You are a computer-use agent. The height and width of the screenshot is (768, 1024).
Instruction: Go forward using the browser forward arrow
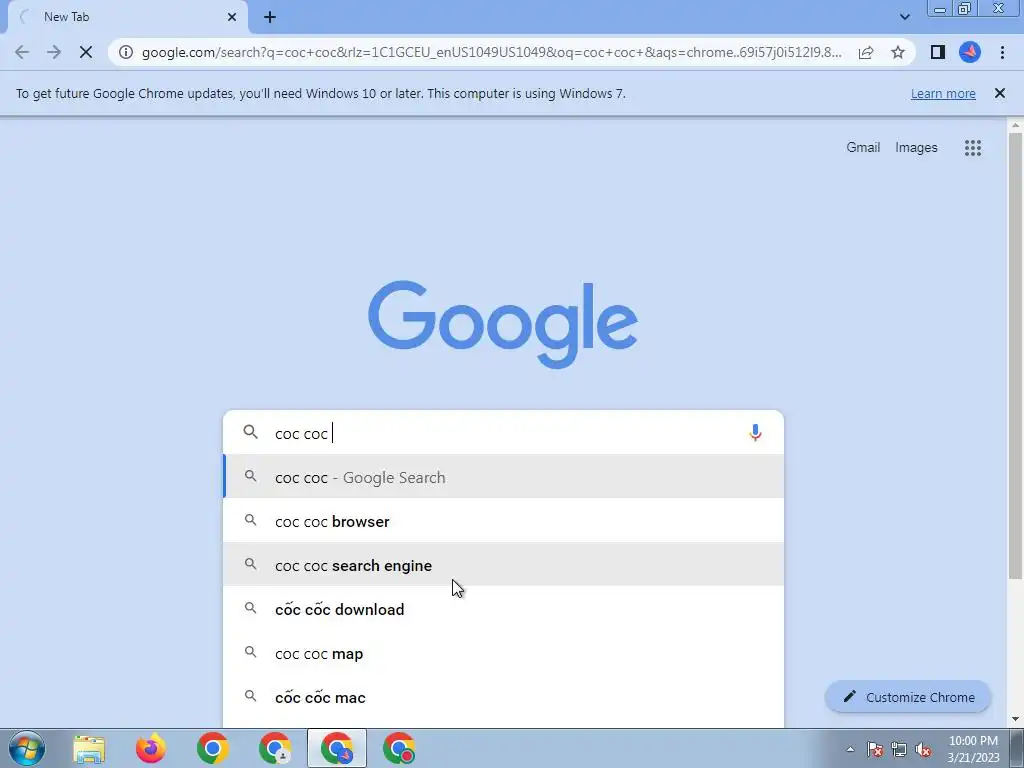click(x=54, y=52)
